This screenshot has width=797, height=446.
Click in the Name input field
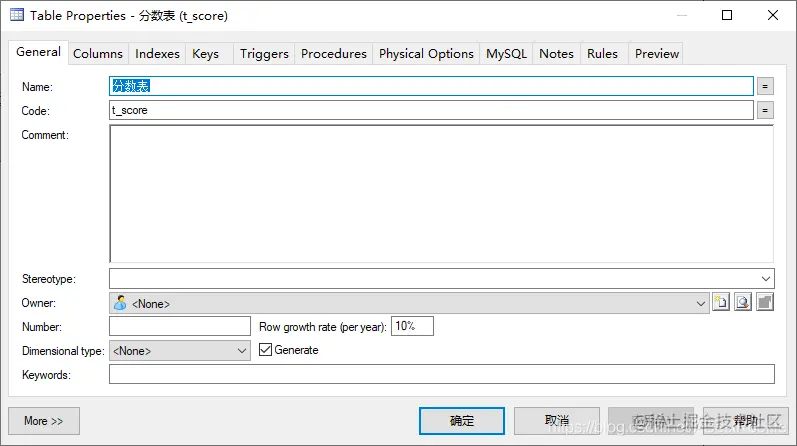click(431, 86)
